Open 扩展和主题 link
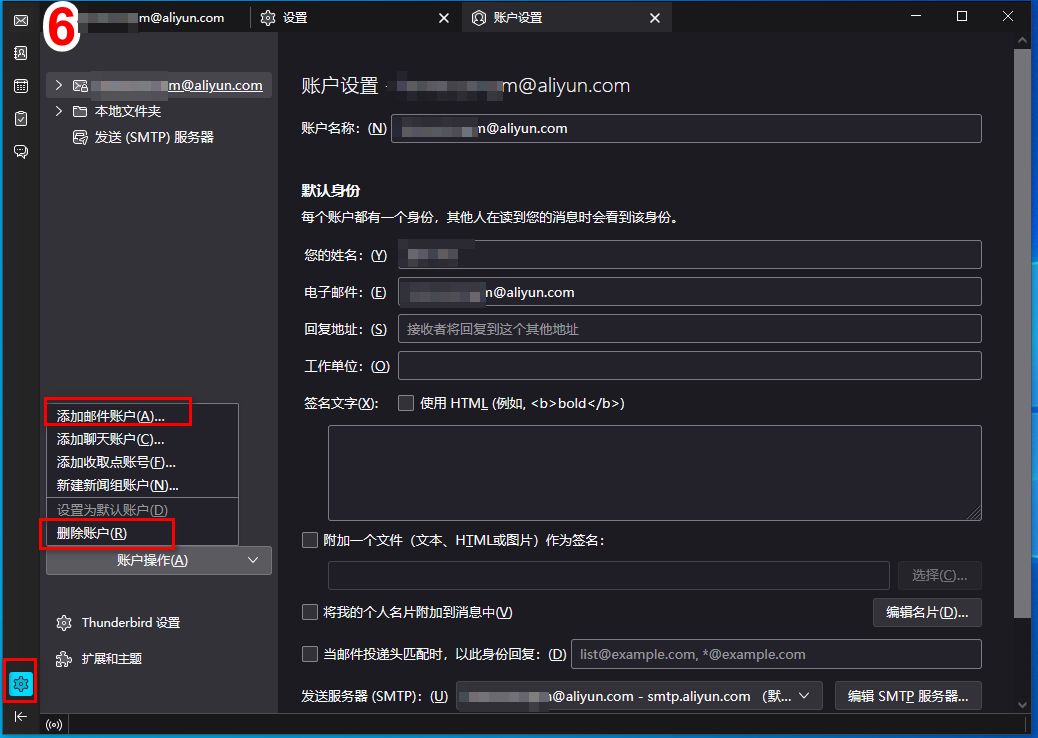The image size is (1038, 738). pyautogui.click(x=112, y=659)
